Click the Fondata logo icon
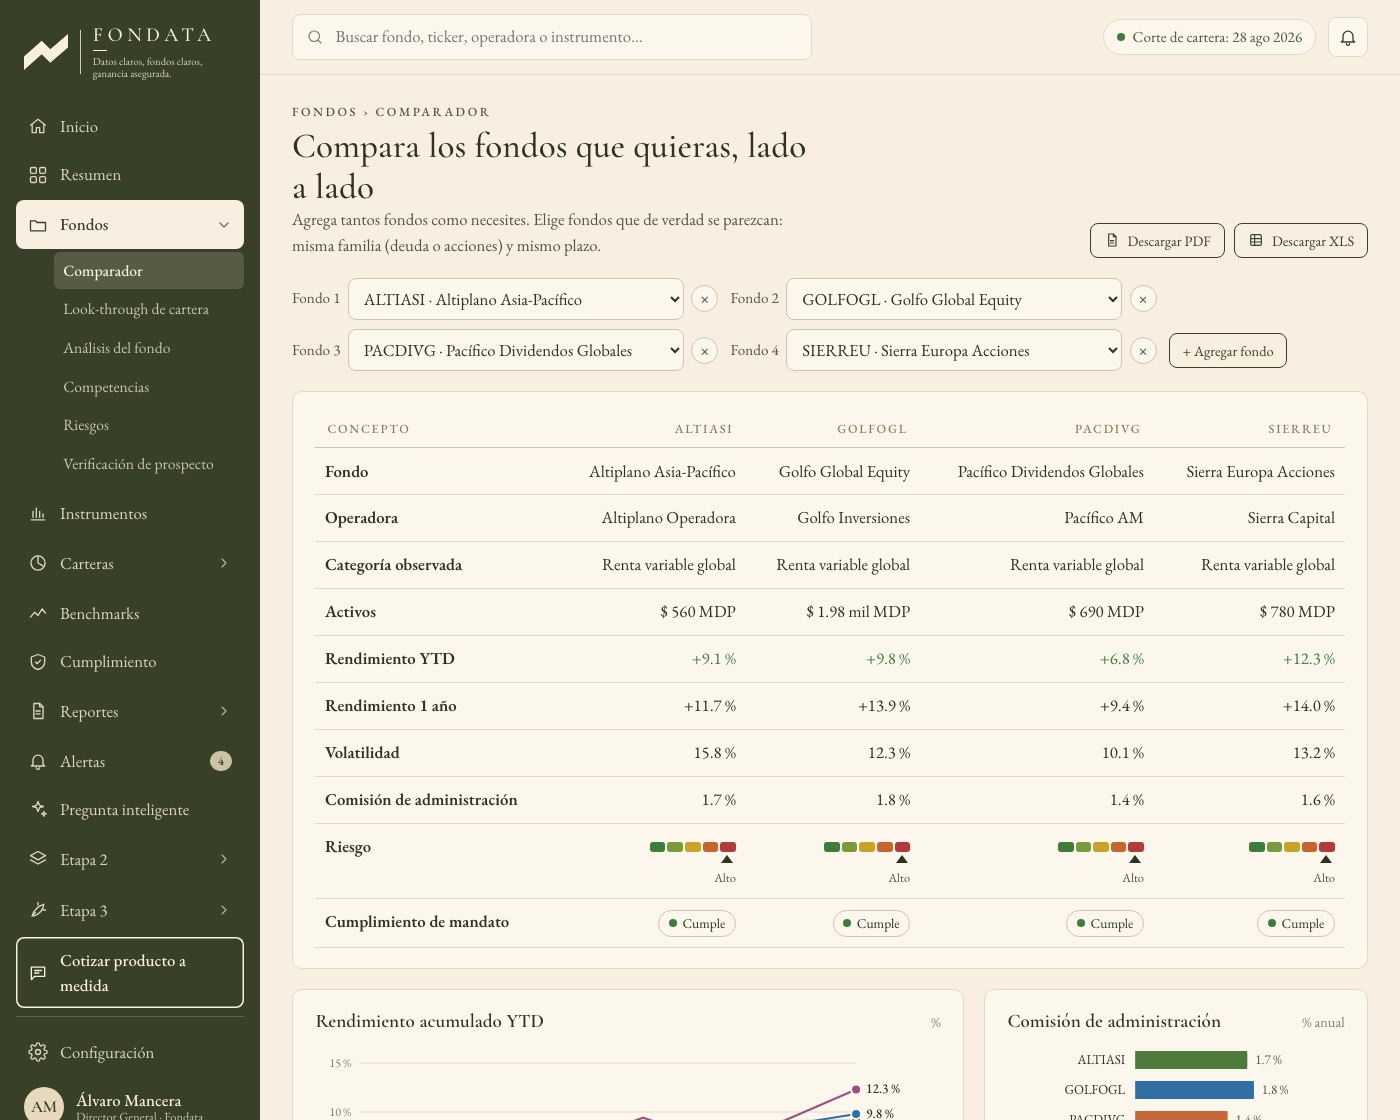 coord(46,52)
